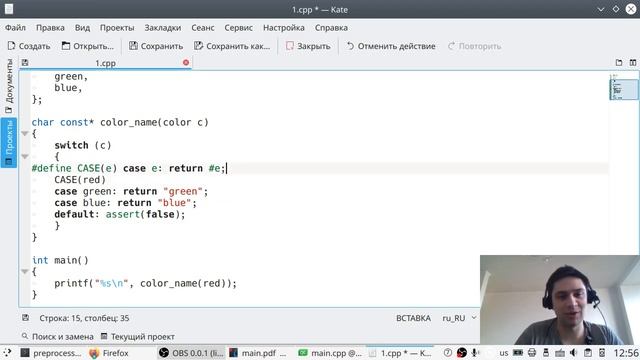Click the clipboard tray icon

[588, 352]
